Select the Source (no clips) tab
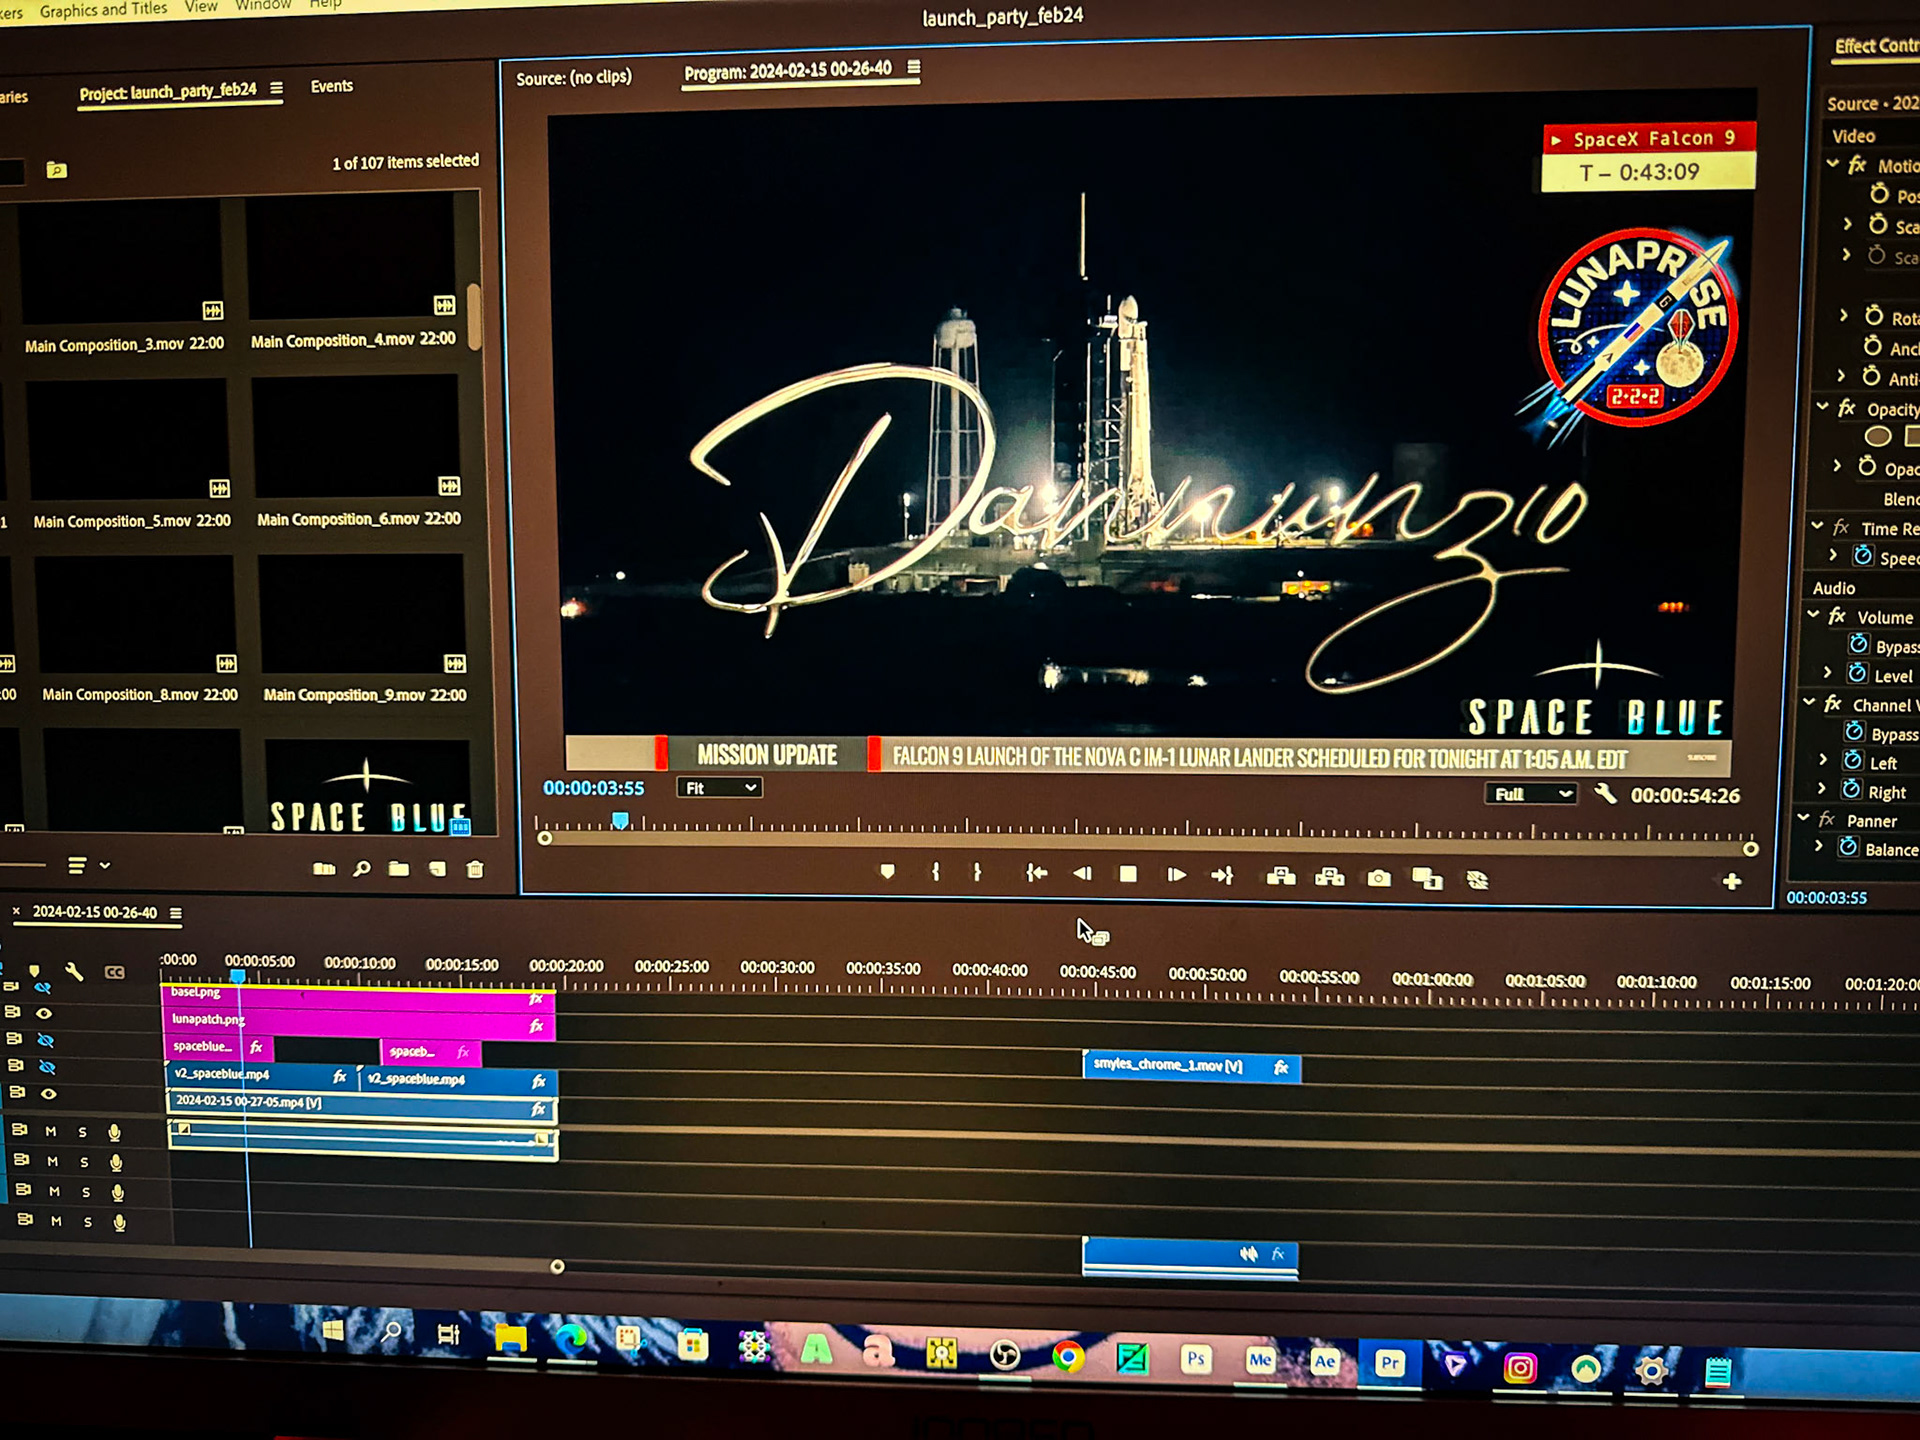This screenshot has height=1440, width=1920. pos(574,77)
